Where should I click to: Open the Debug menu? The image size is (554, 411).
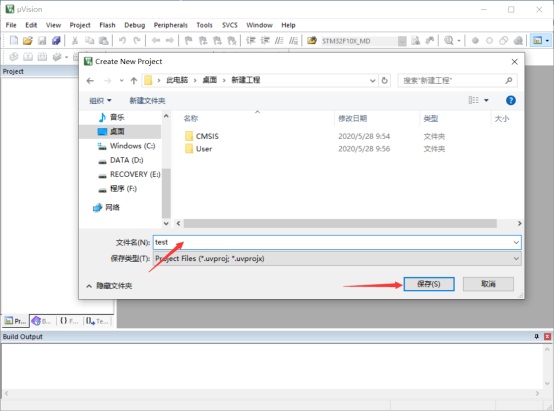pos(135,25)
